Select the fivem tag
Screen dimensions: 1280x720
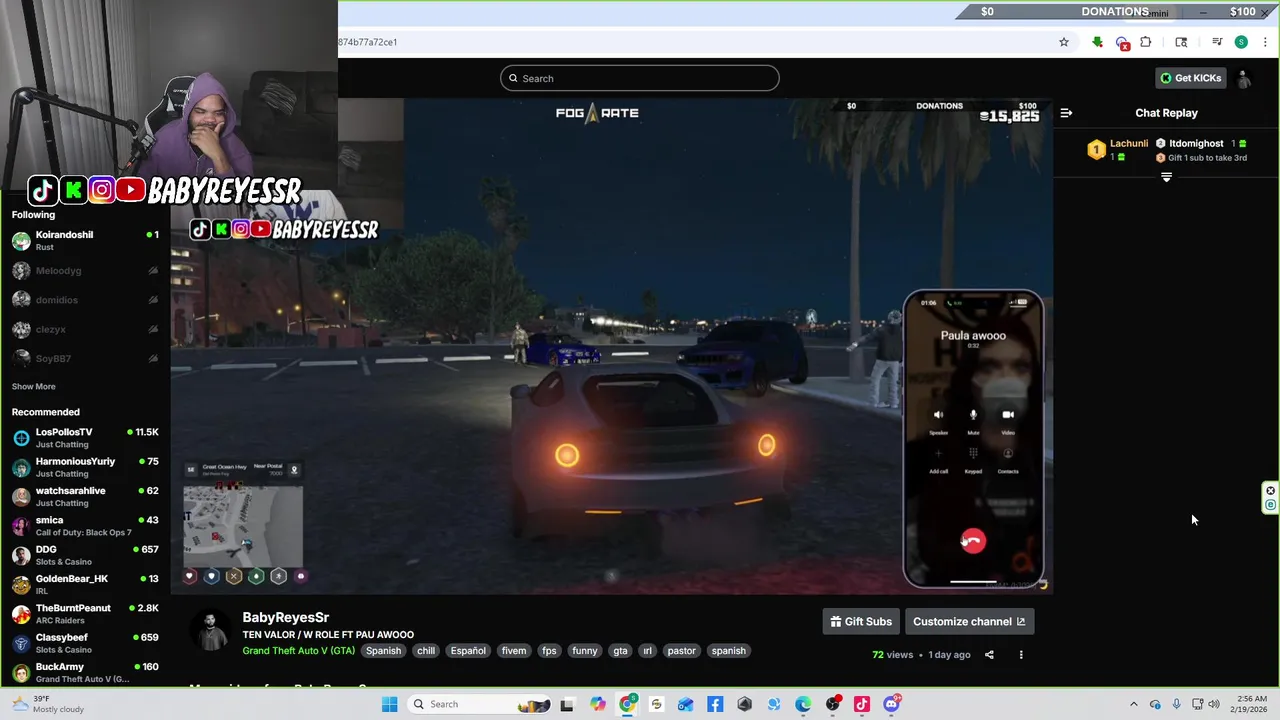[514, 651]
